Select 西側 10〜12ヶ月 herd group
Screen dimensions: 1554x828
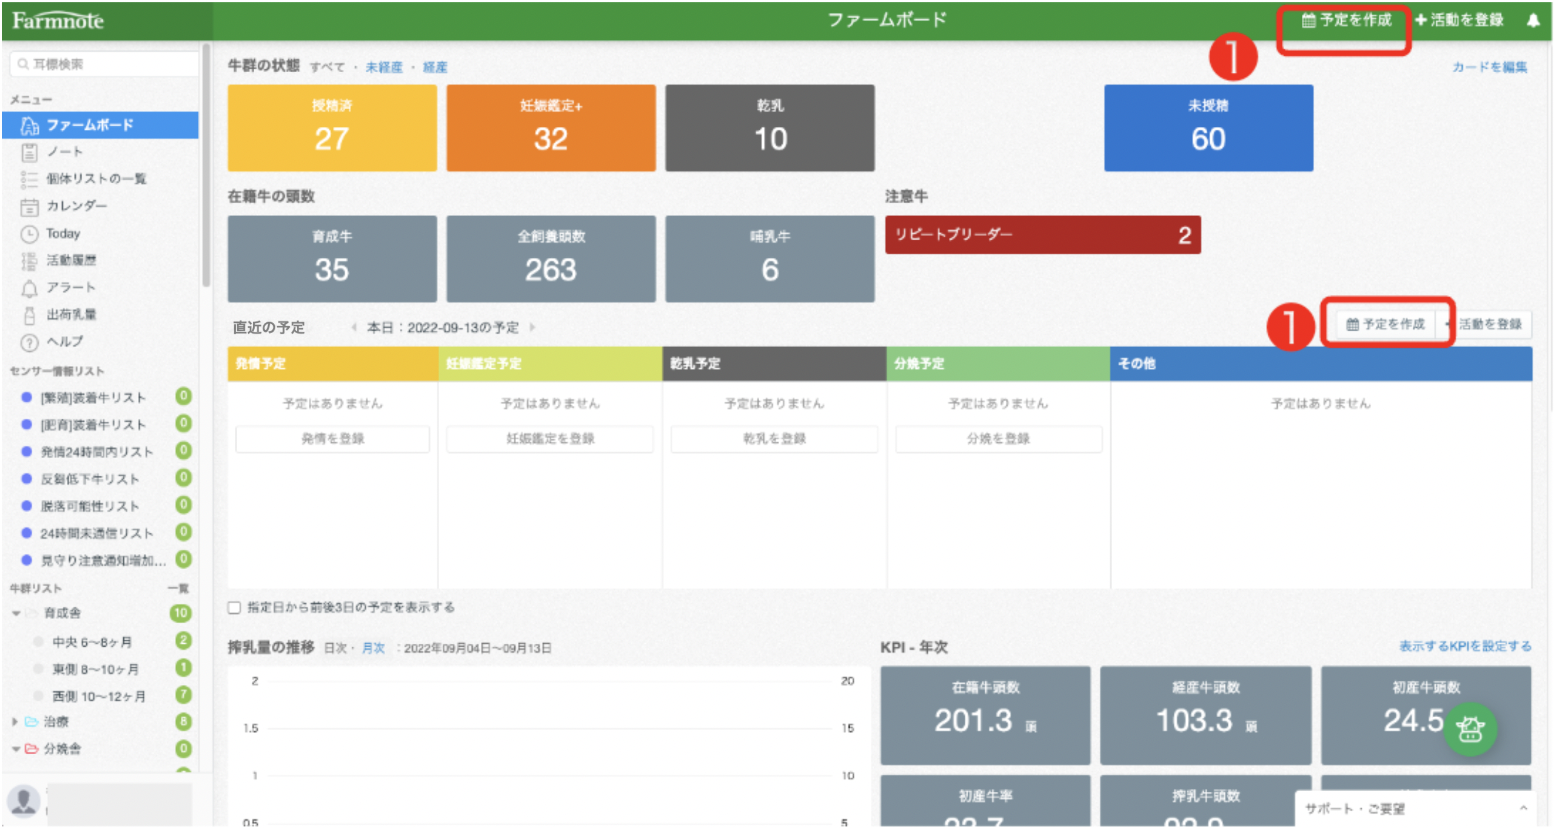[x=100, y=696]
